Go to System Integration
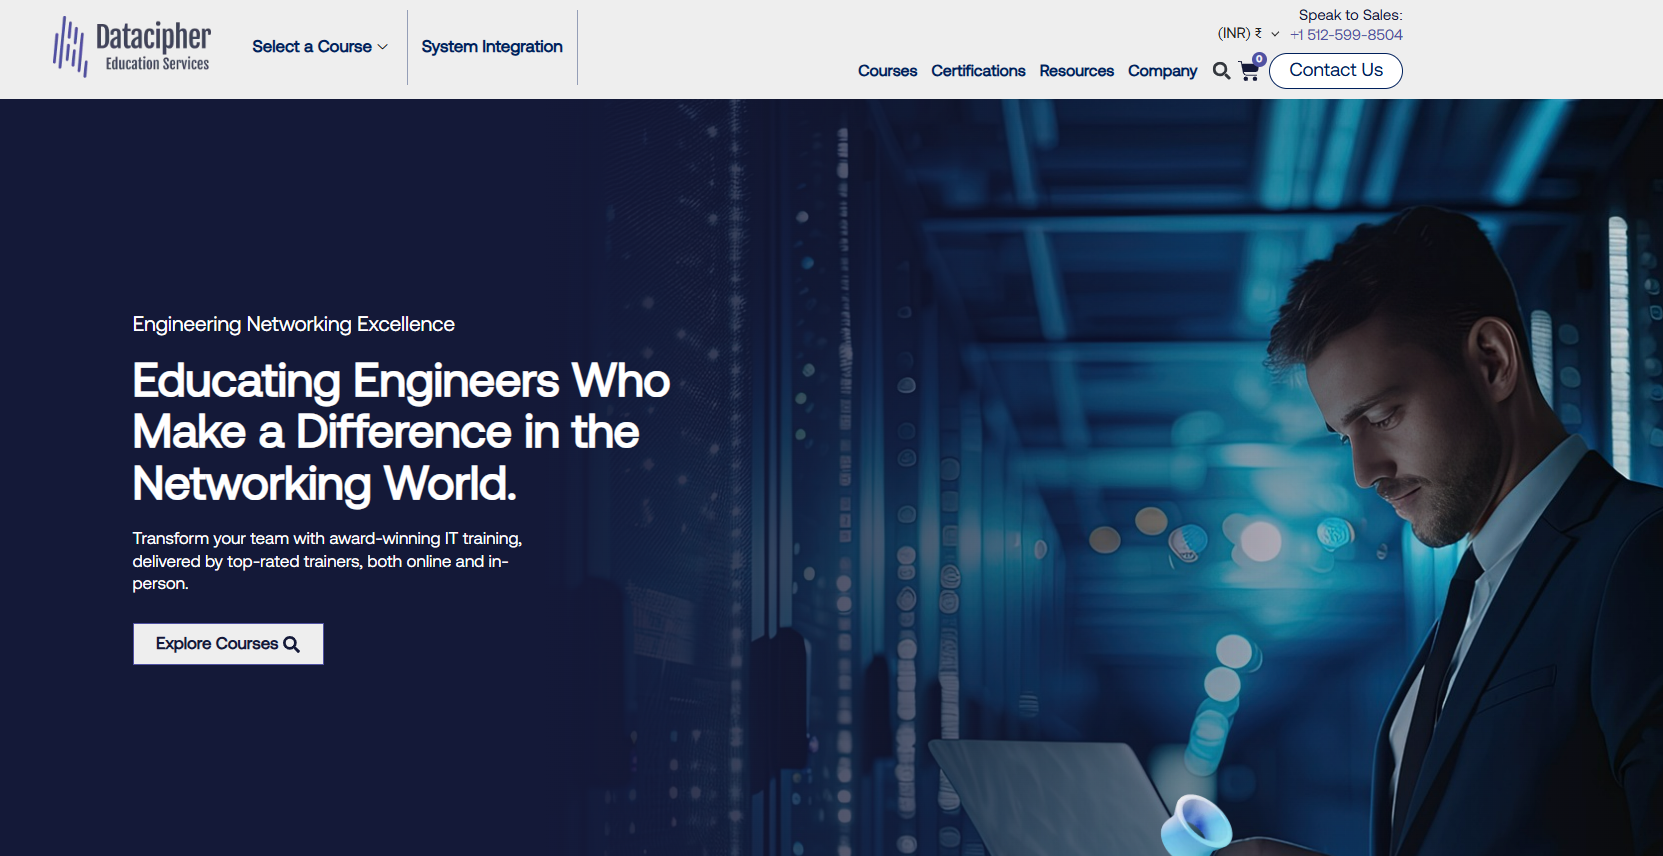This screenshot has width=1663, height=856. [492, 47]
